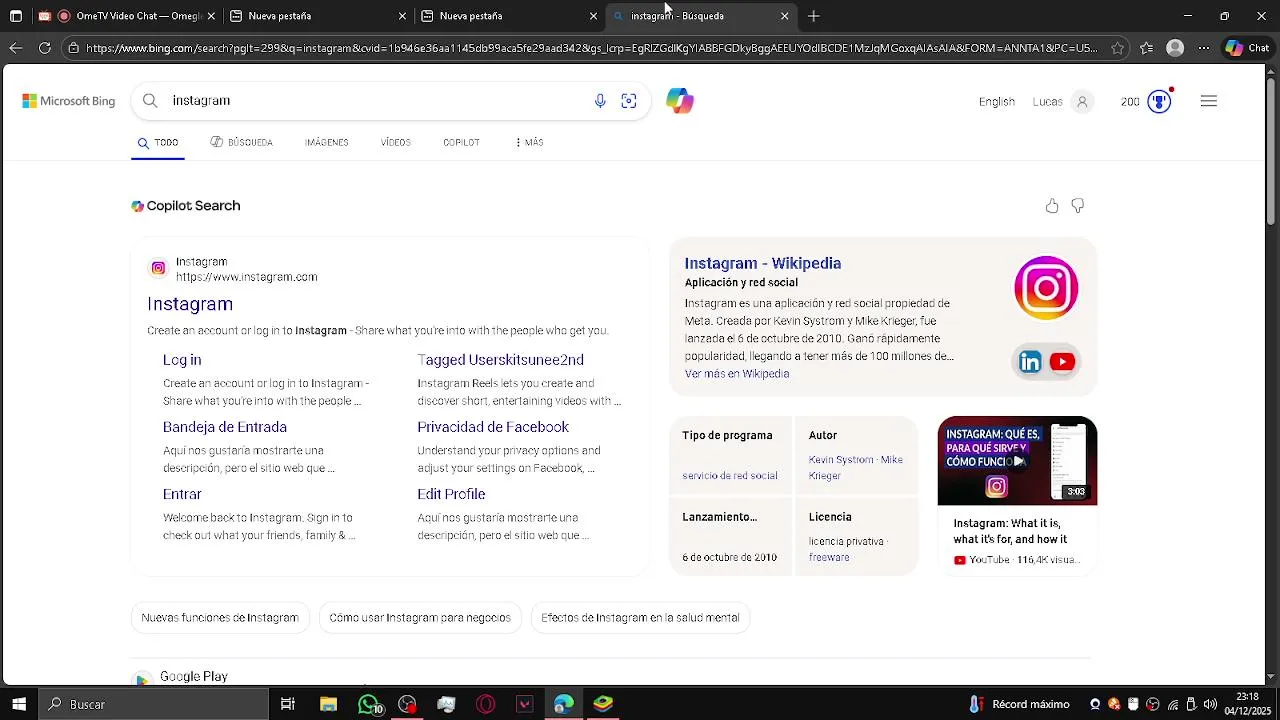Open Task View on taskbar
Image resolution: width=1280 pixels, height=720 pixels.
[x=288, y=704]
